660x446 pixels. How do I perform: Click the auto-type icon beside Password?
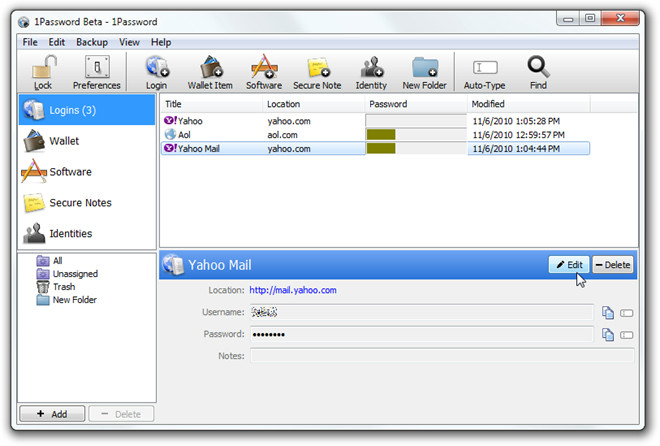click(x=626, y=335)
